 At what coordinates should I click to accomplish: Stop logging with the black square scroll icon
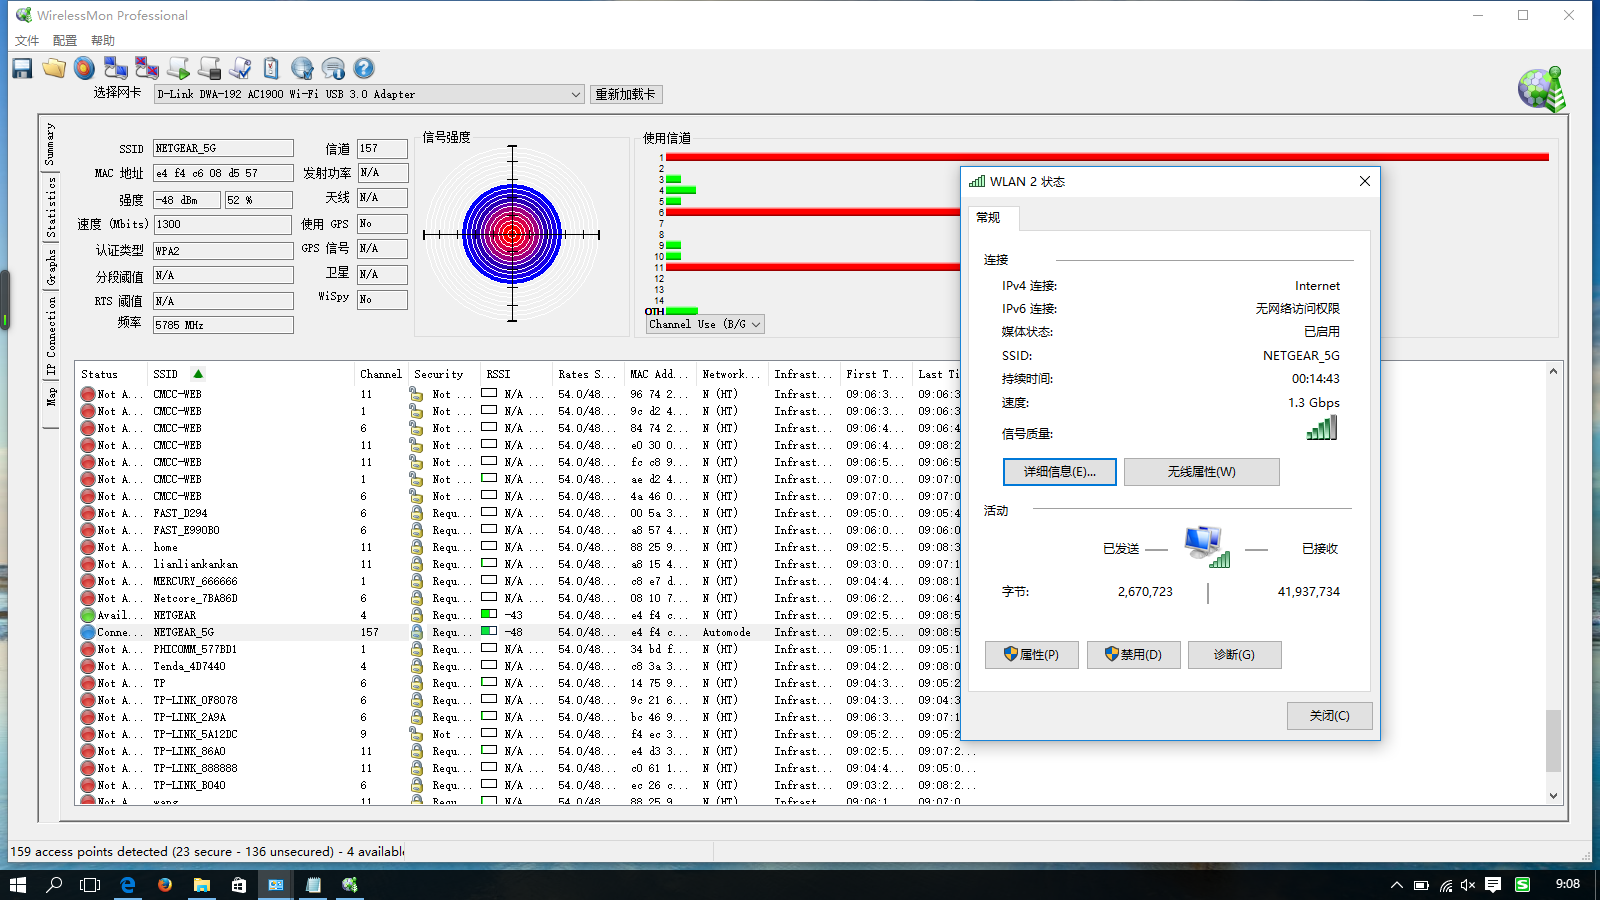(x=209, y=68)
